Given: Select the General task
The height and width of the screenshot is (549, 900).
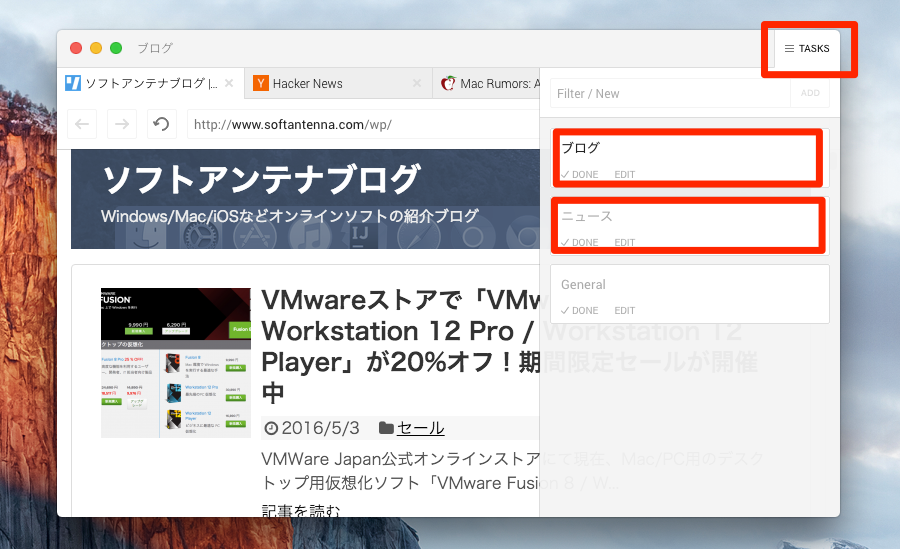Looking at the screenshot, I should point(689,294).
